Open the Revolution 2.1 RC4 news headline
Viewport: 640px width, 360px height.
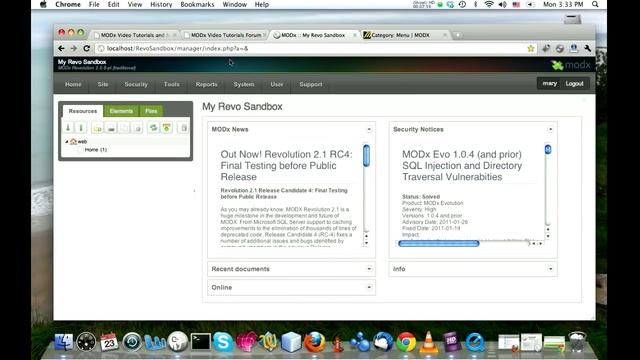pyautogui.click(x=286, y=165)
